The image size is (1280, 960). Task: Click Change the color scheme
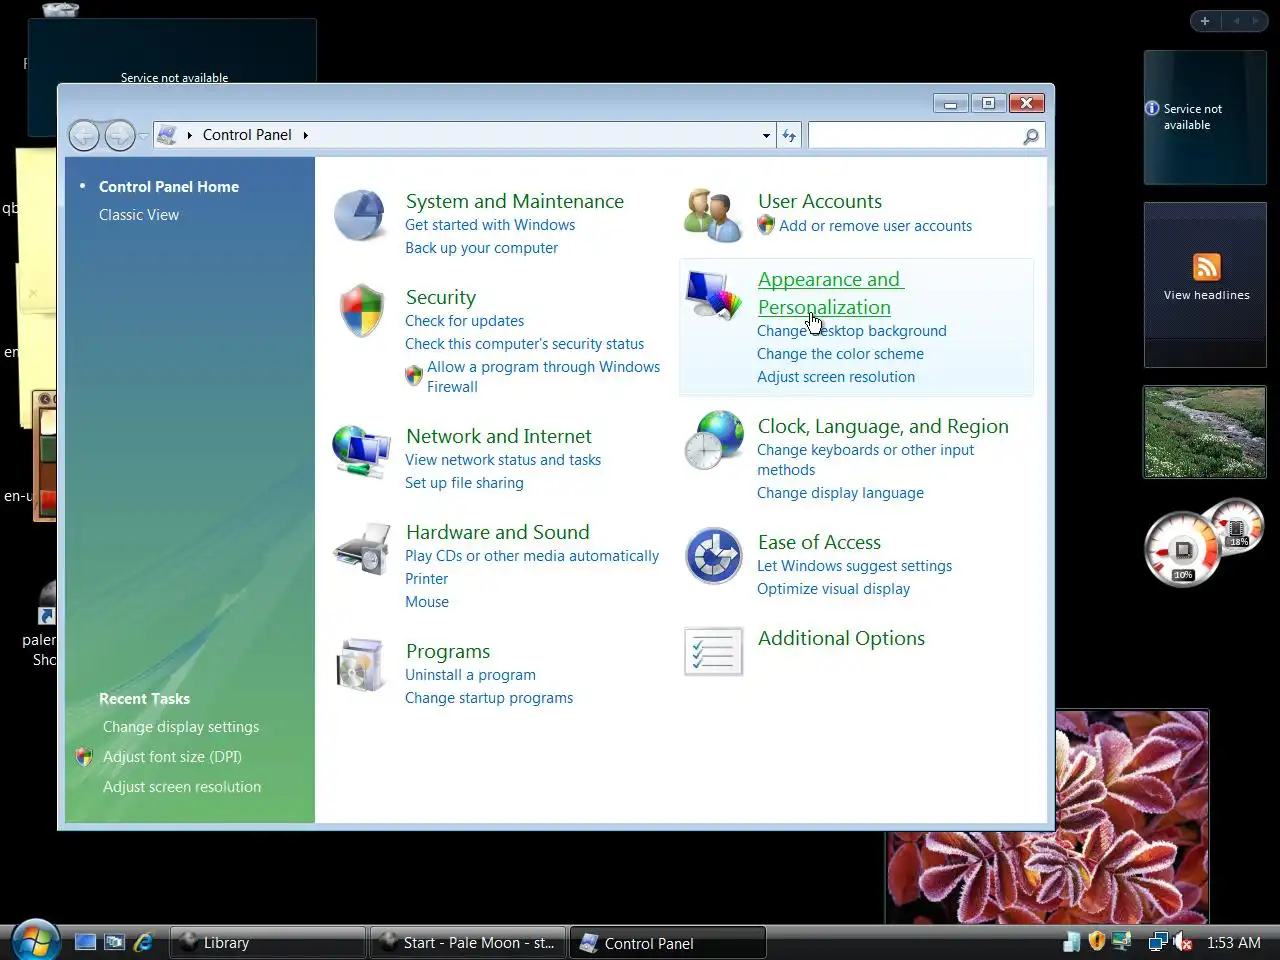pyautogui.click(x=840, y=354)
